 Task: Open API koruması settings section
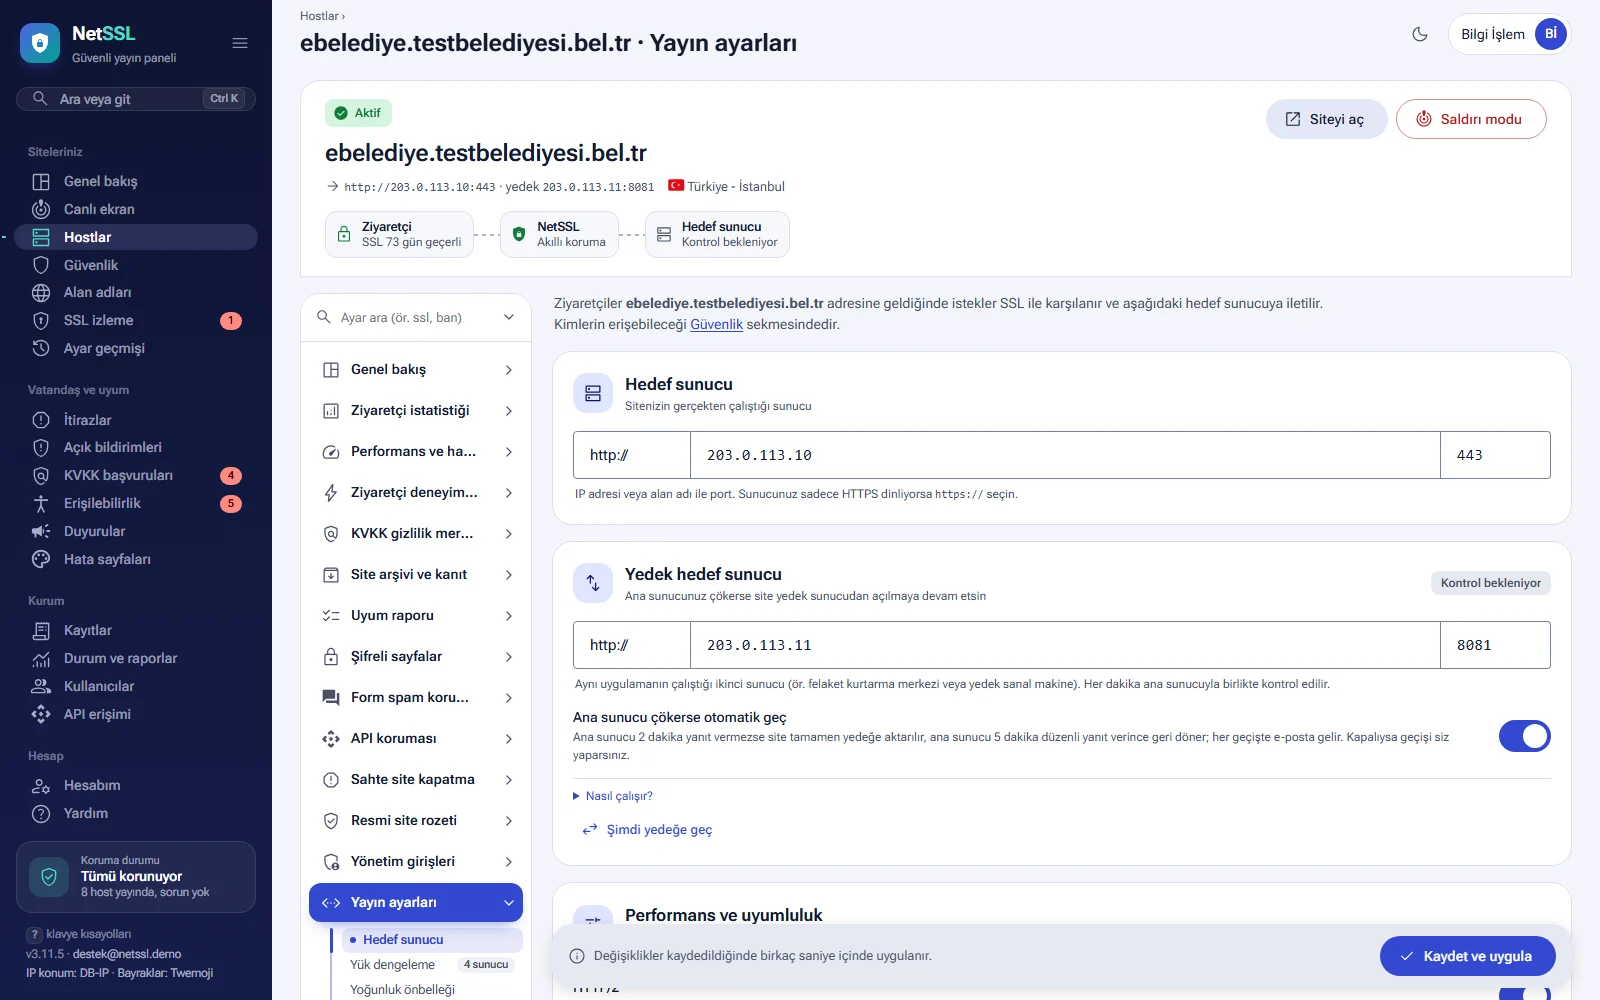[416, 739]
